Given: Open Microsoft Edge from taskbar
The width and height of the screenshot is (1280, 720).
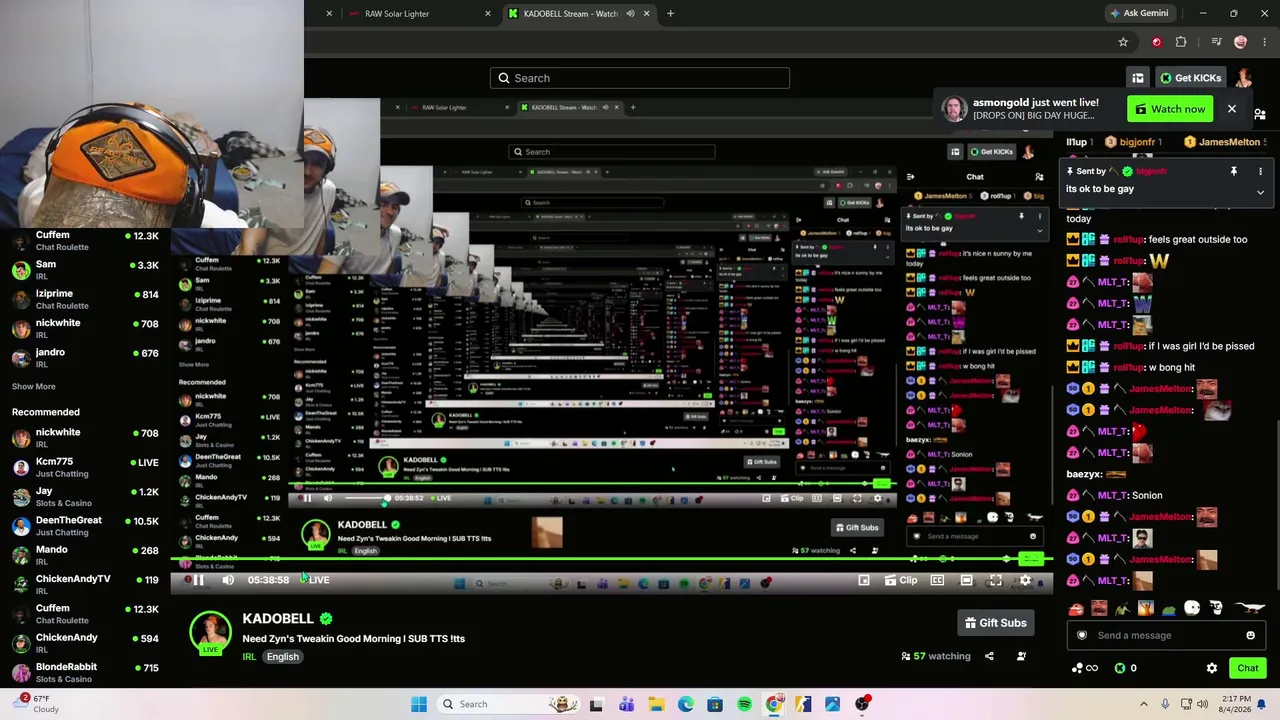Looking at the screenshot, I should [x=686, y=704].
